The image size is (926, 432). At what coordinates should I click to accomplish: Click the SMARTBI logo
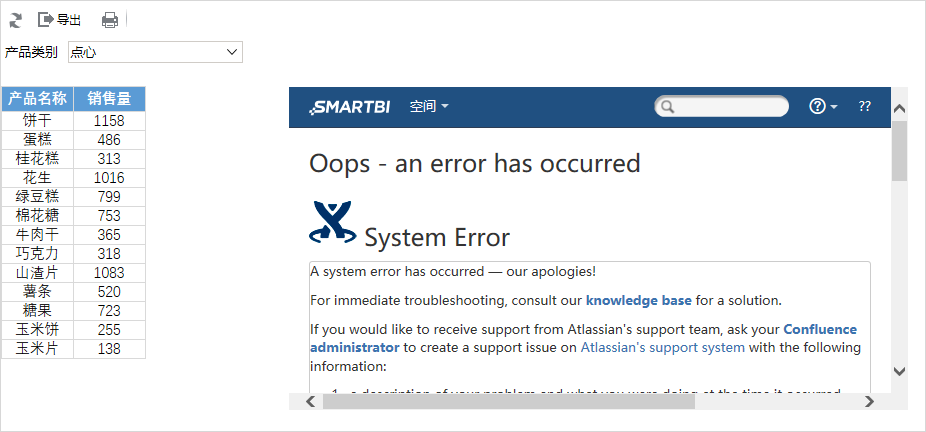[x=349, y=107]
